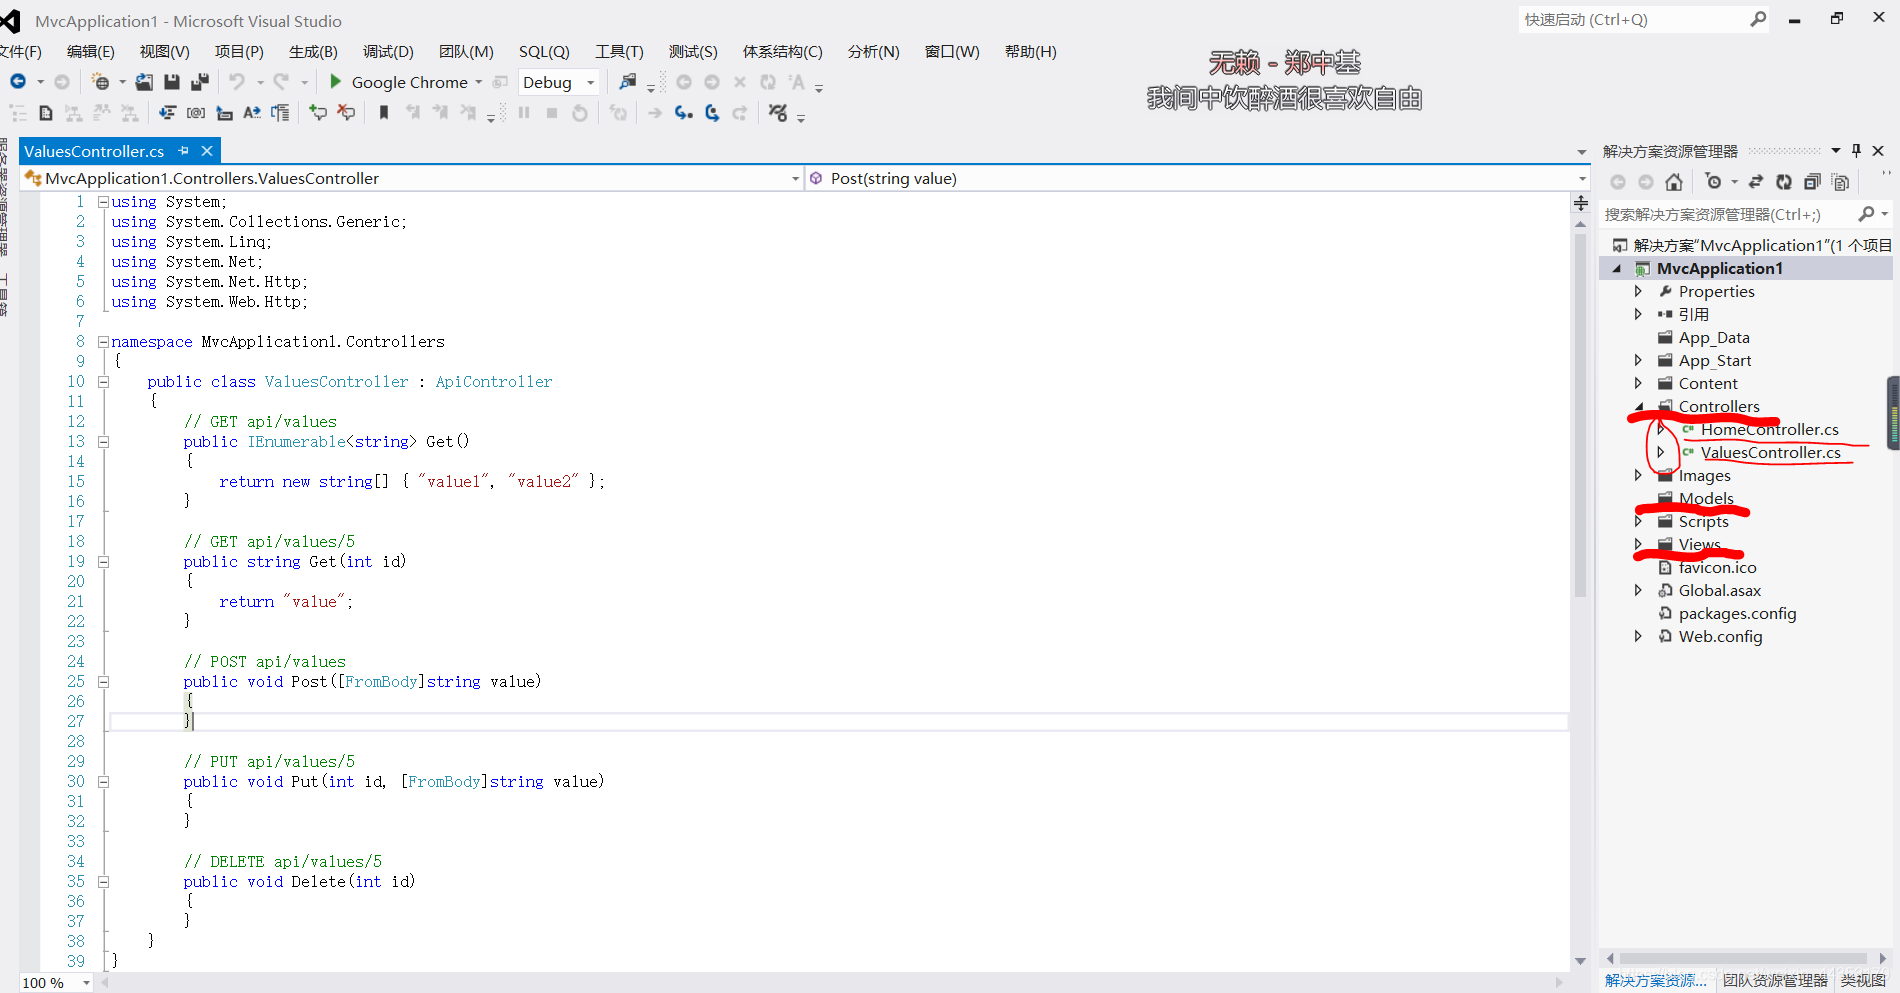1900x993 pixels.
Task: Click the Solution Explorer search magnifier icon
Action: 1866,214
